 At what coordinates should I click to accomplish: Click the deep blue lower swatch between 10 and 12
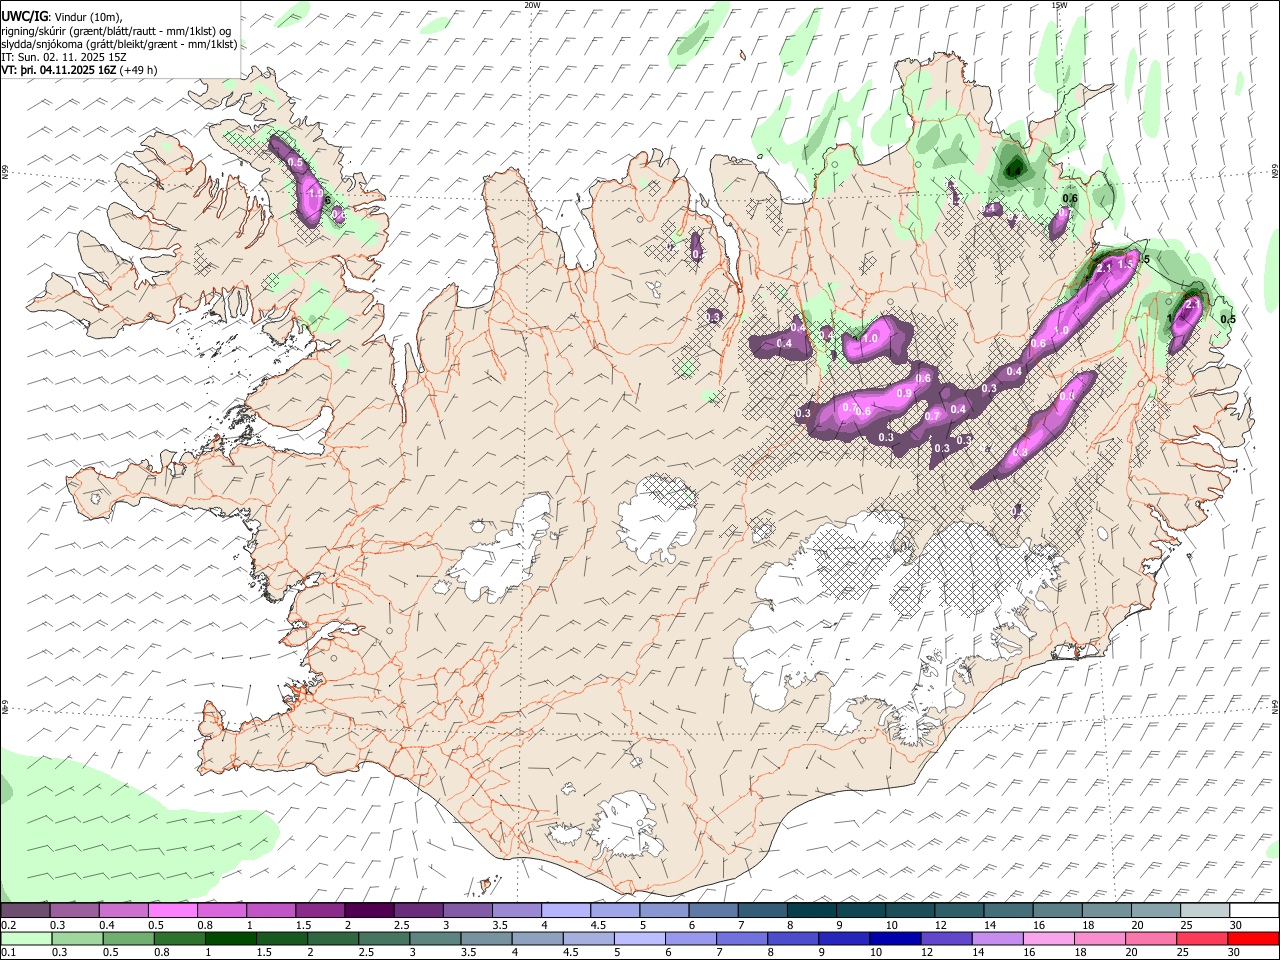895,938
